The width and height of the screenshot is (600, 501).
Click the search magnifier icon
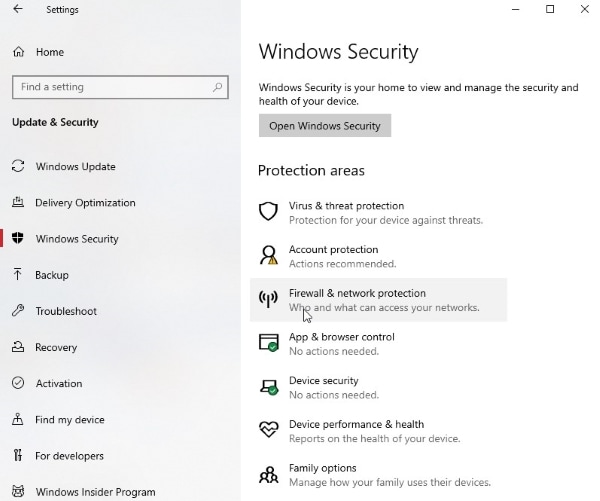pos(218,87)
